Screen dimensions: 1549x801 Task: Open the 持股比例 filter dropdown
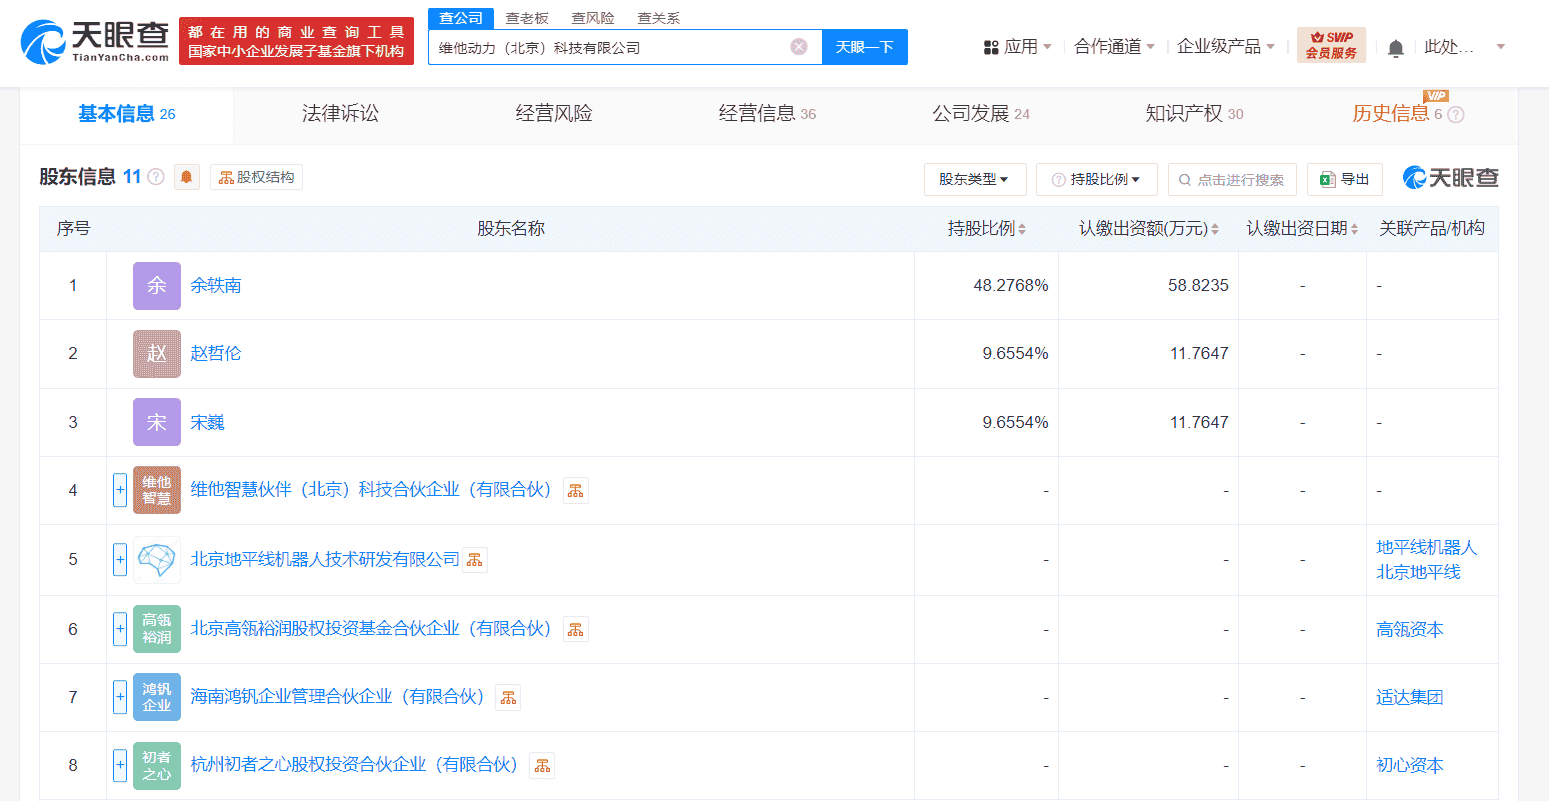(1096, 179)
